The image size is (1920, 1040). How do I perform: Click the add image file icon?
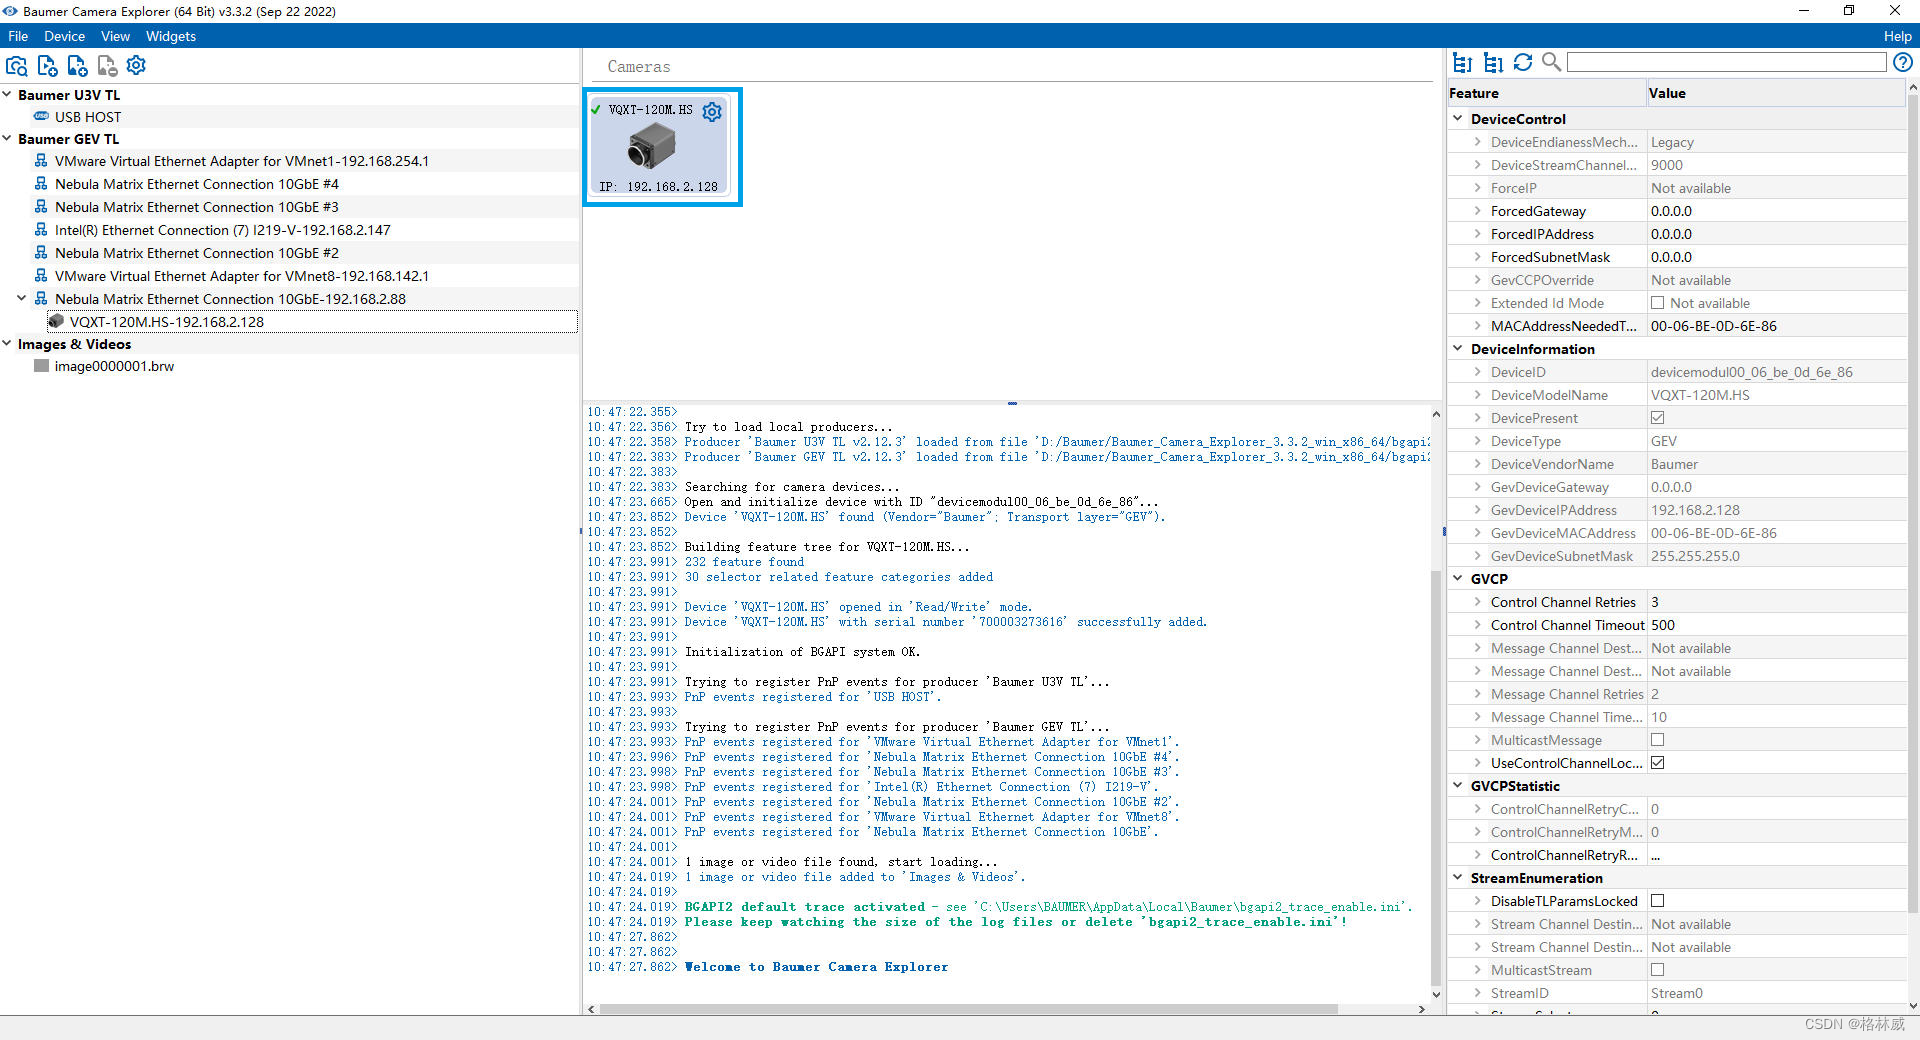click(77, 66)
